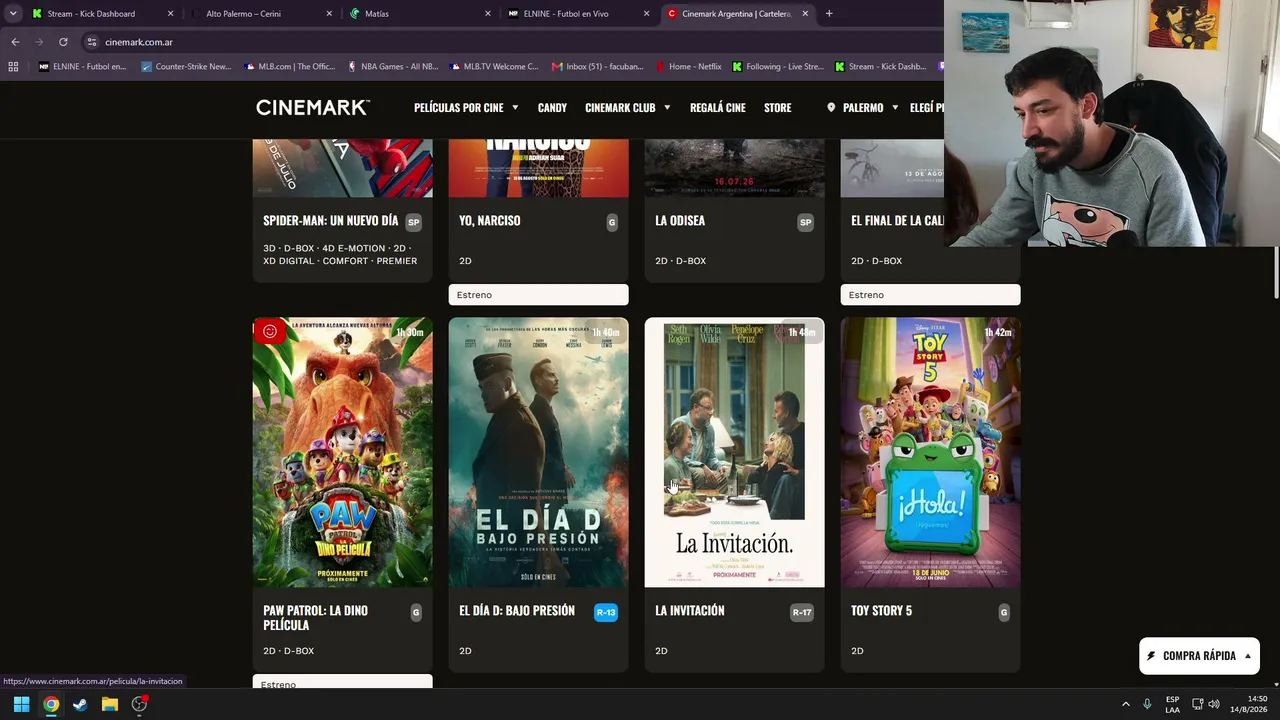Screen dimensions: 1280x720
Task: Click the red smiley badge on Paw Patrol poster
Action: click(269, 331)
